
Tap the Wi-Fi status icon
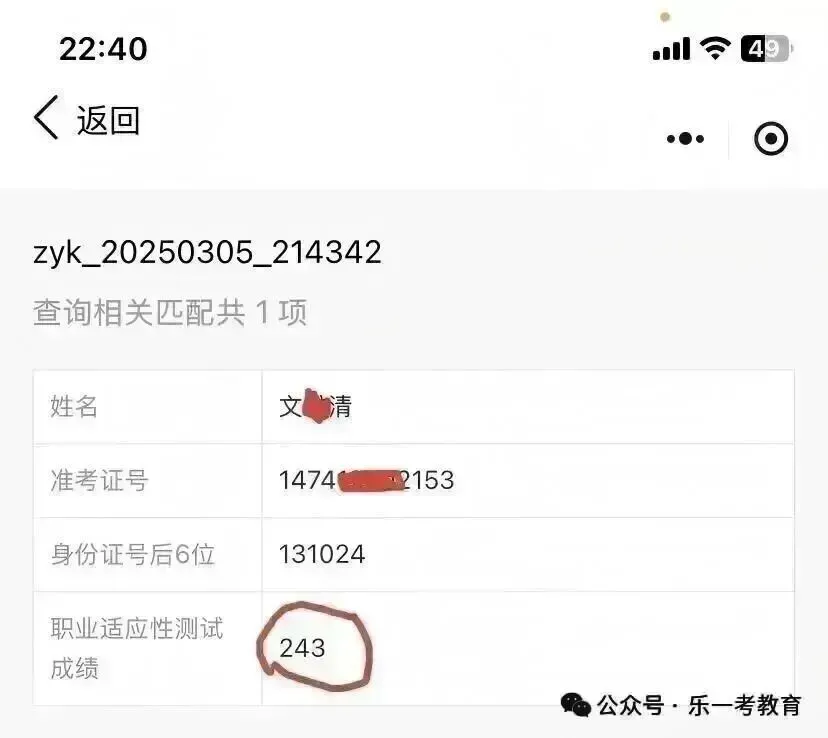click(x=714, y=49)
